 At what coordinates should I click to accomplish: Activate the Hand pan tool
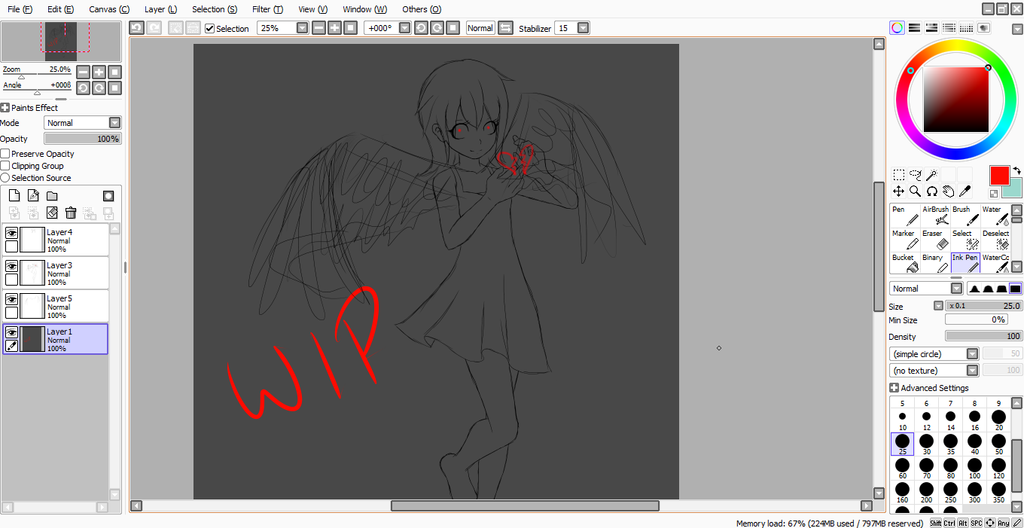coord(948,191)
